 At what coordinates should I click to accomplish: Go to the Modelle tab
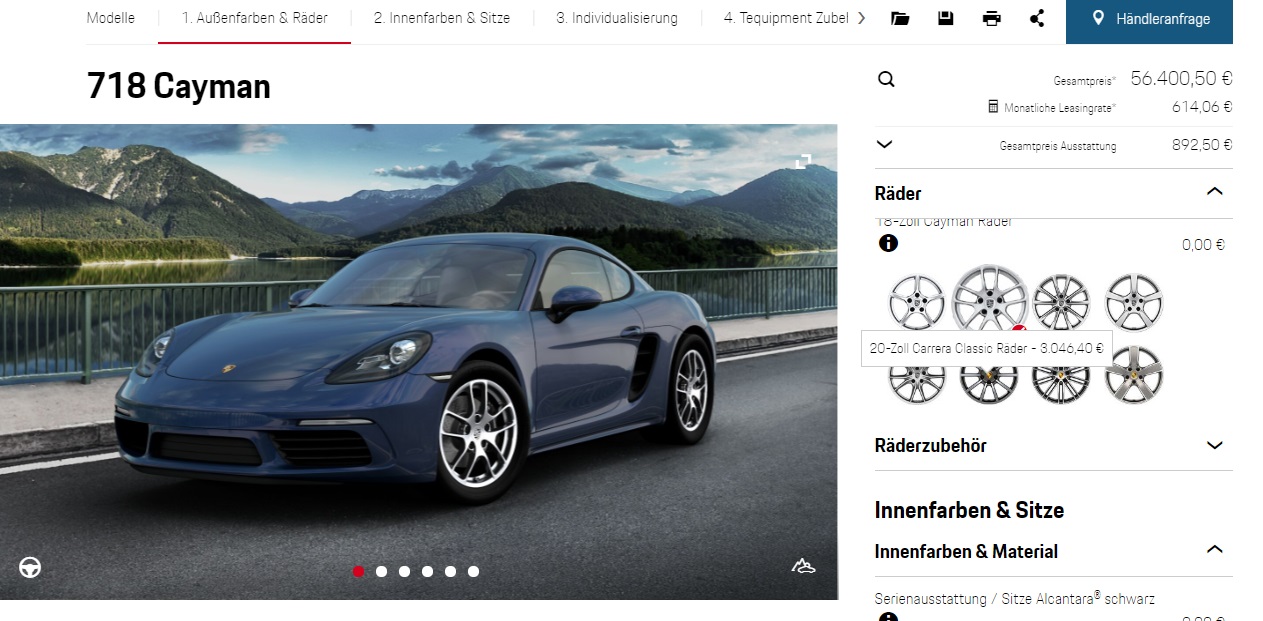tap(110, 18)
